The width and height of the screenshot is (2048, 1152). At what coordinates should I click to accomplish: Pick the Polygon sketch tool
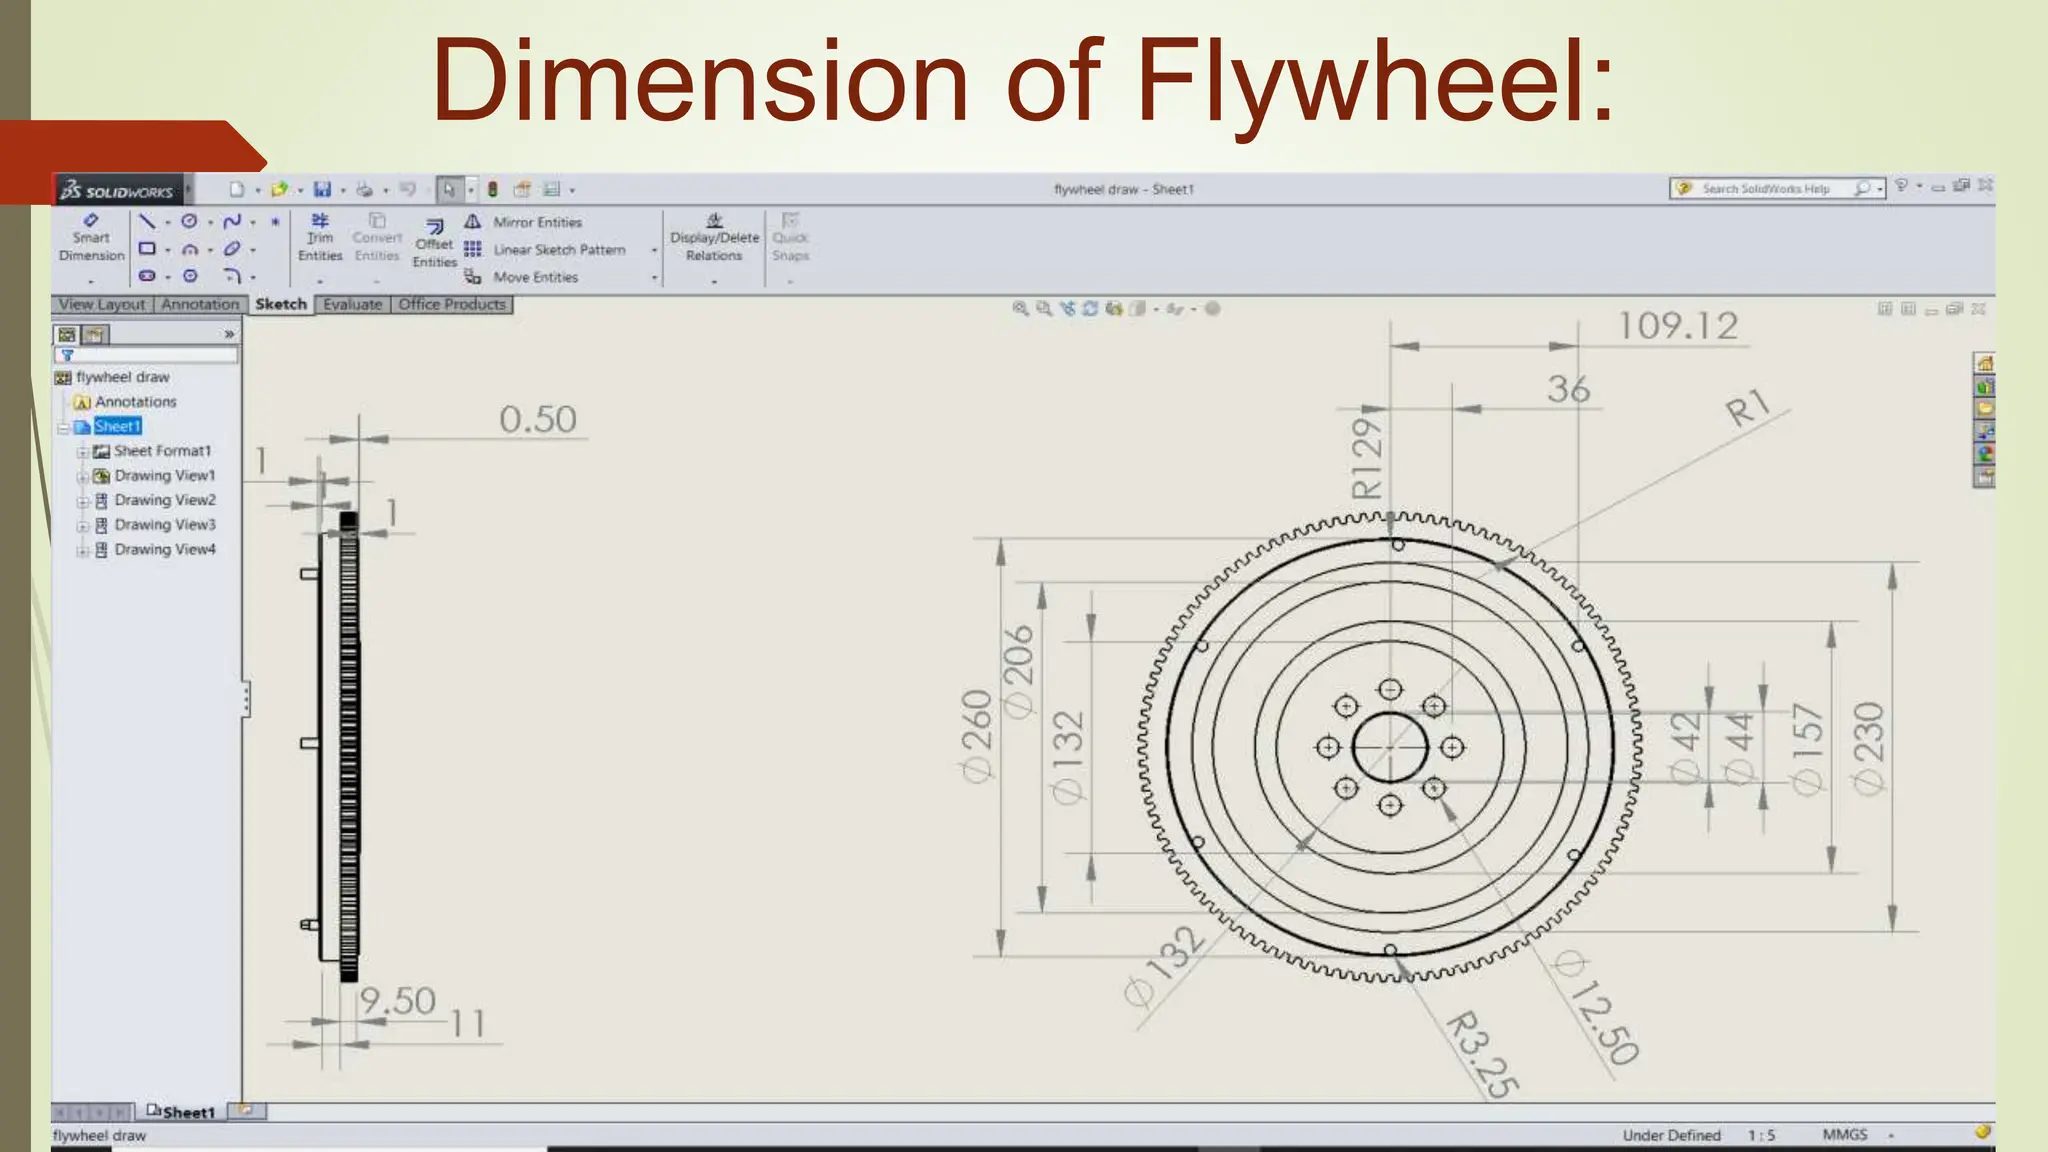190,275
